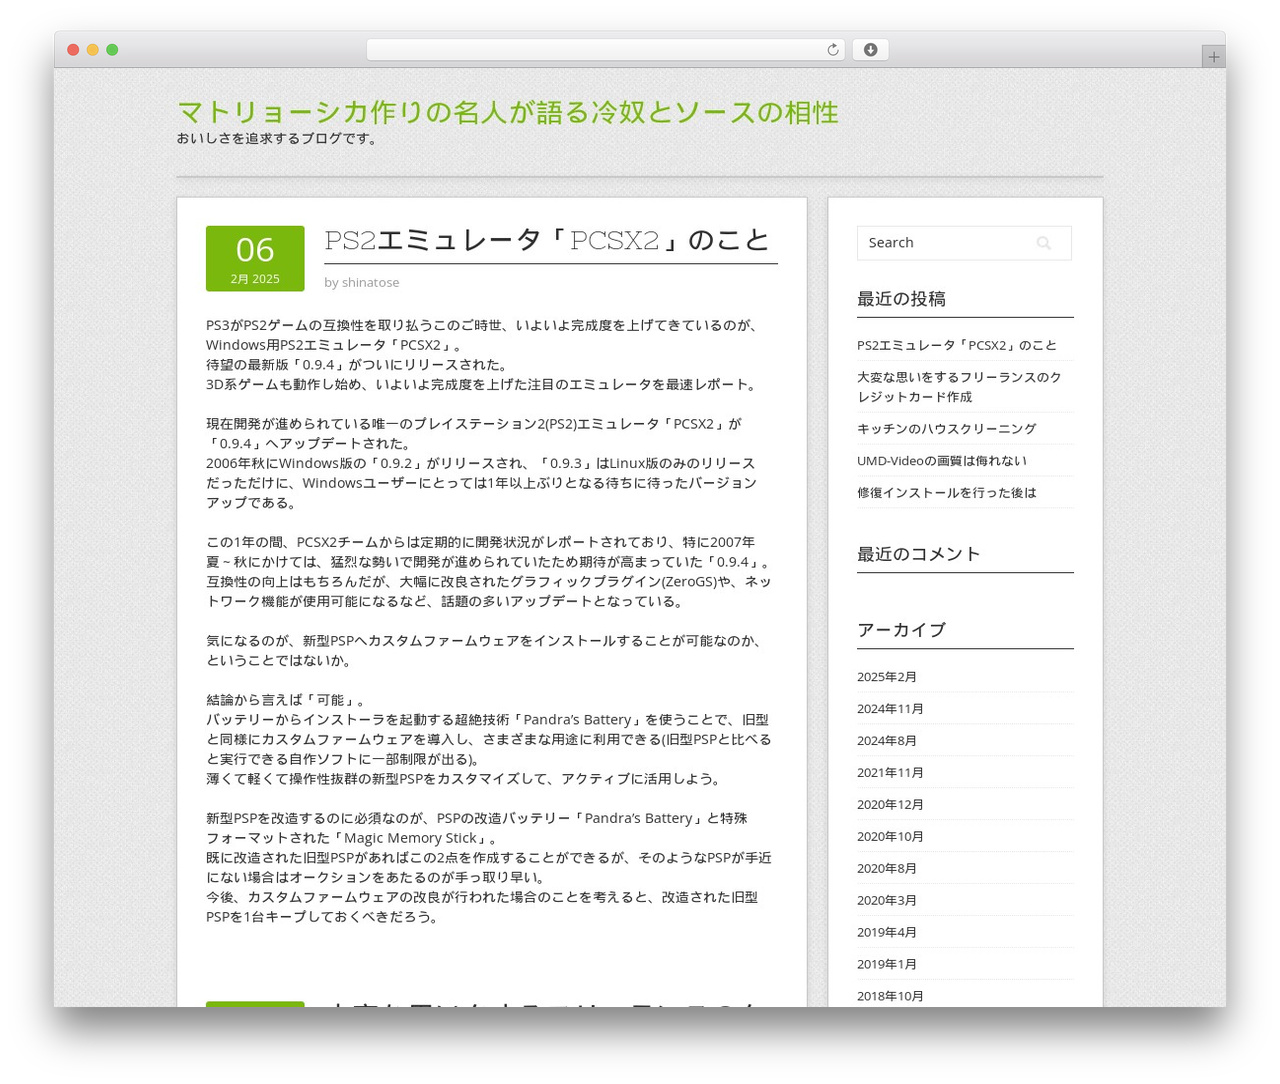Open recent post 修復インストールを行った後は

[x=947, y=493]
